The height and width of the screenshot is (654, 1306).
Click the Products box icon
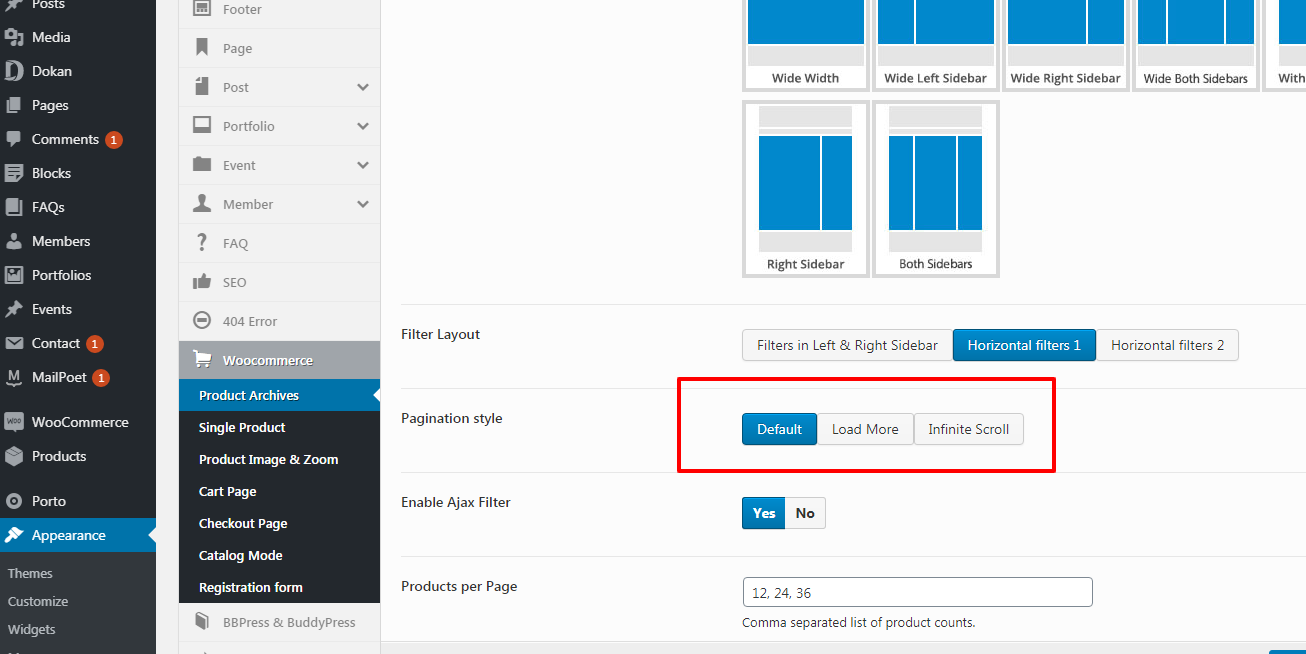[x=14, y=456]
